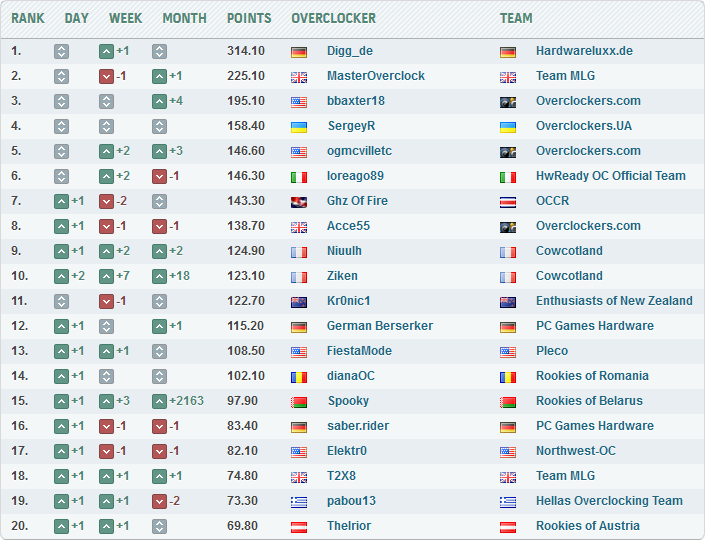Sort by the MONTH column header
The height and width of the screenshot is (540, 705).
pyautogui.click(x=184, y=18)
